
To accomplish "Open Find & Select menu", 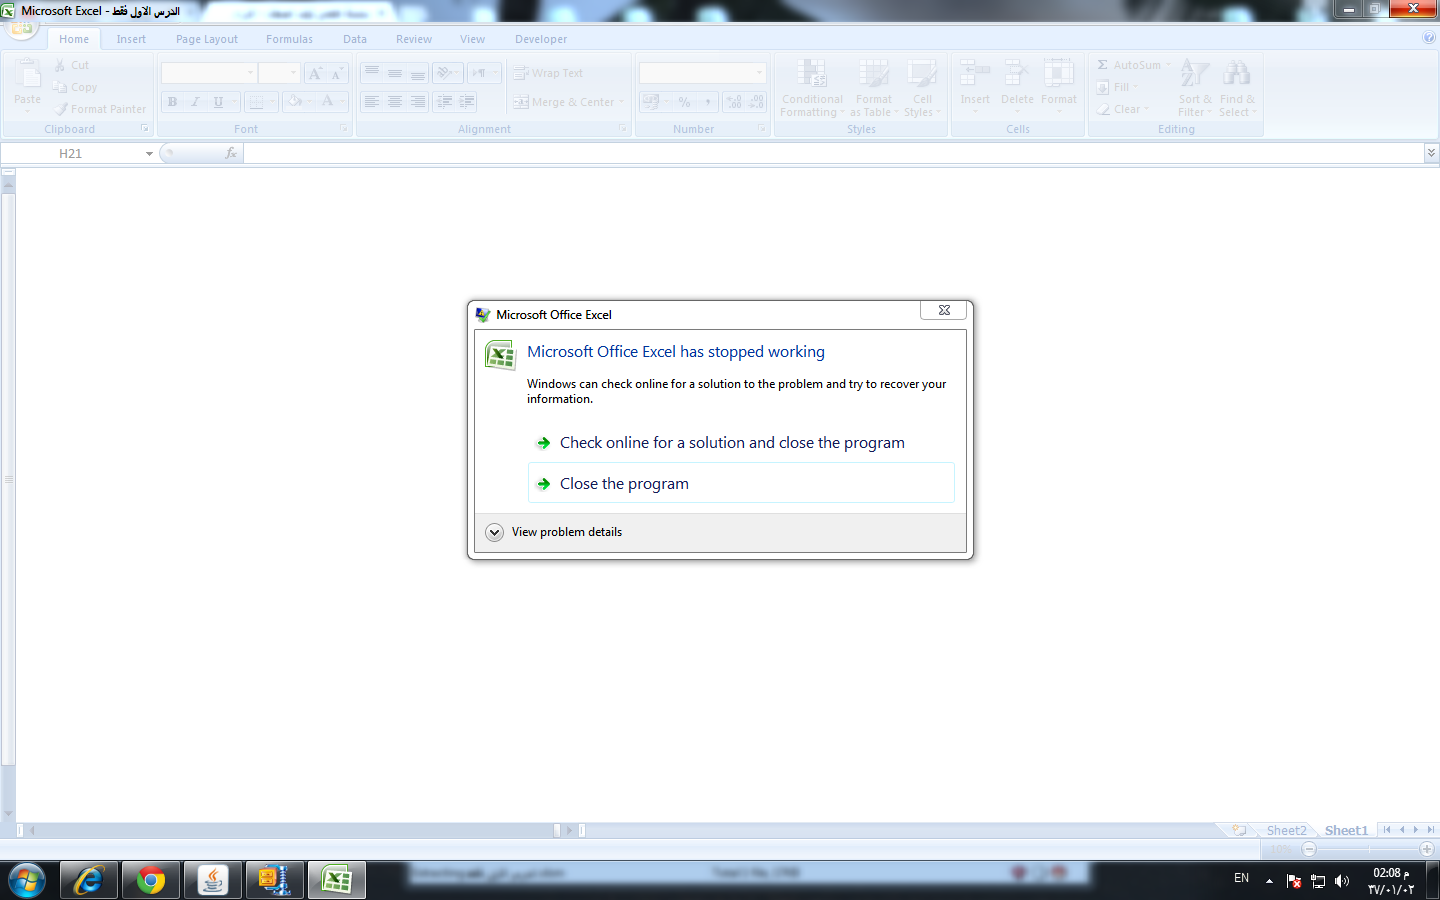I will (1237, 88).
